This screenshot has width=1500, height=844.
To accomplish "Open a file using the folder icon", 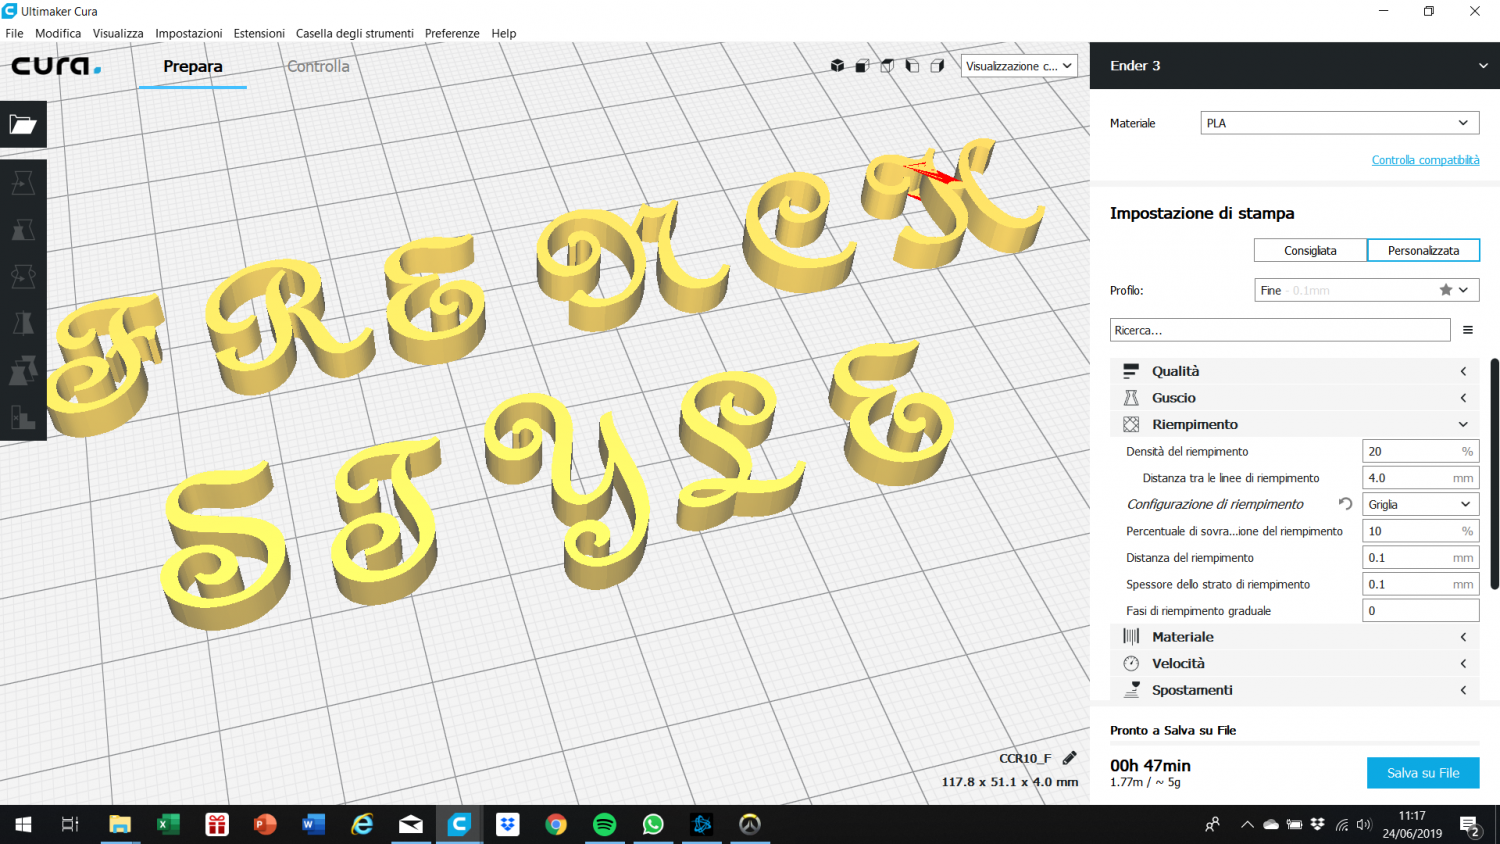I will [22, 124].
